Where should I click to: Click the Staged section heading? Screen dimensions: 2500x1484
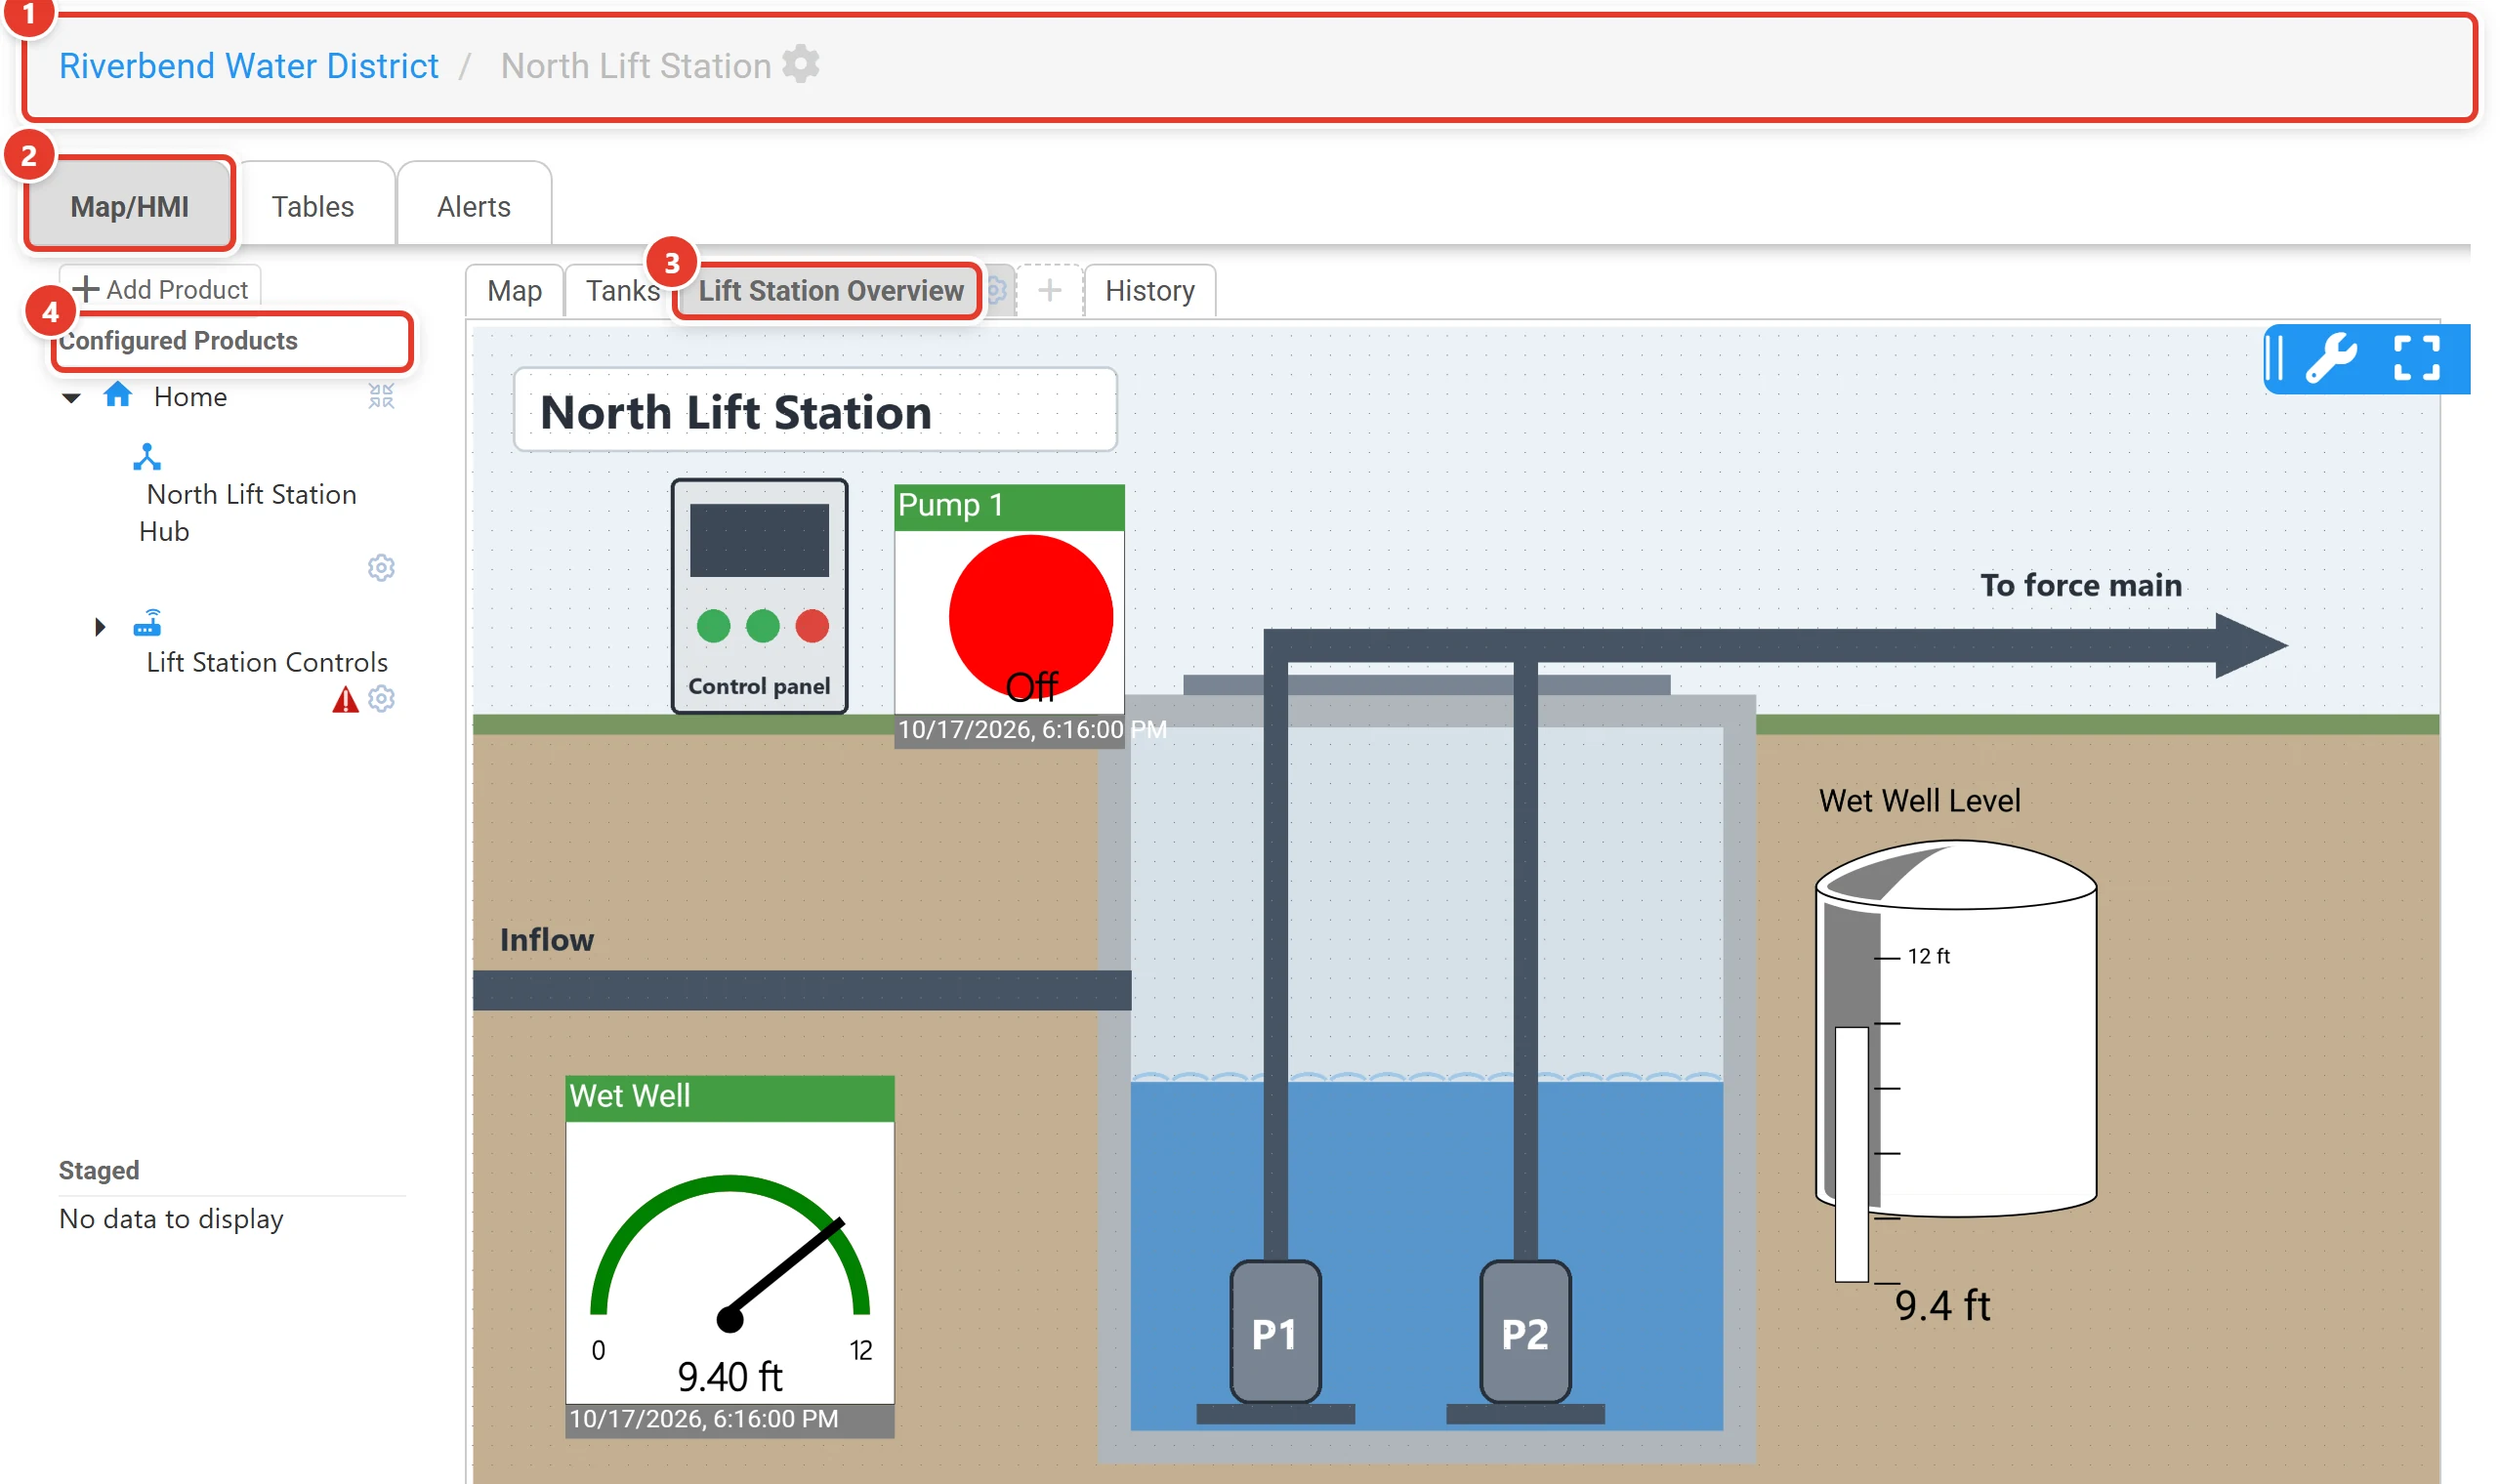[99, 1170]
